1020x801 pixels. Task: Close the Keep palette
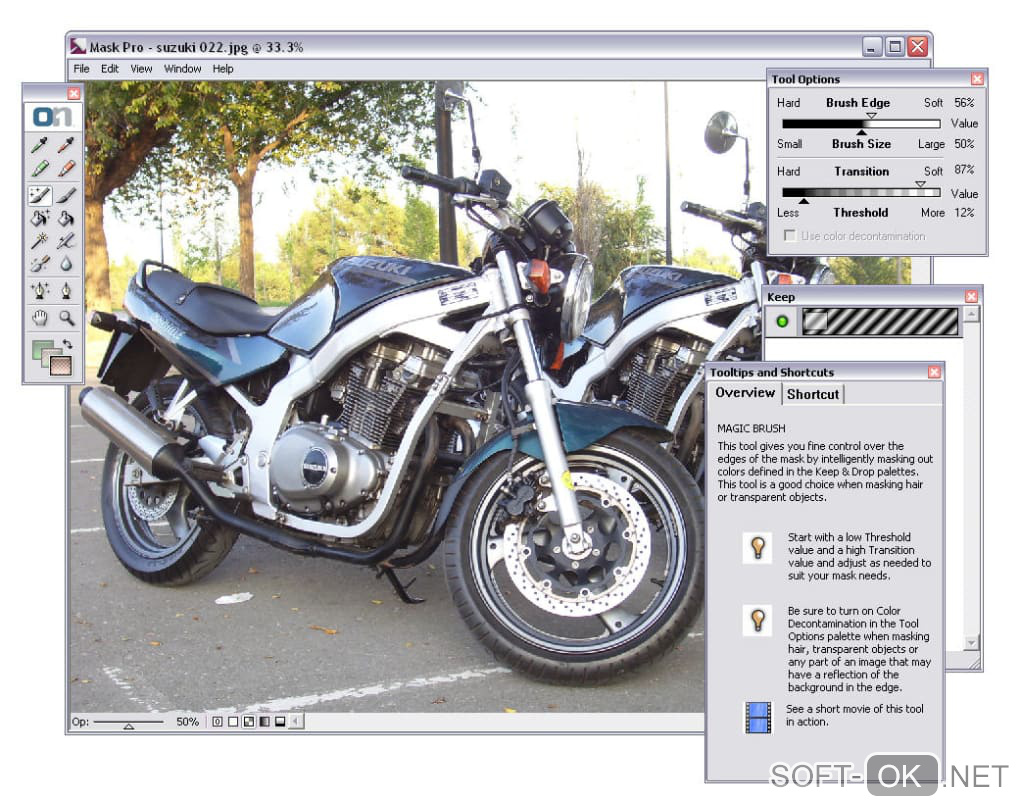(971, 297)
